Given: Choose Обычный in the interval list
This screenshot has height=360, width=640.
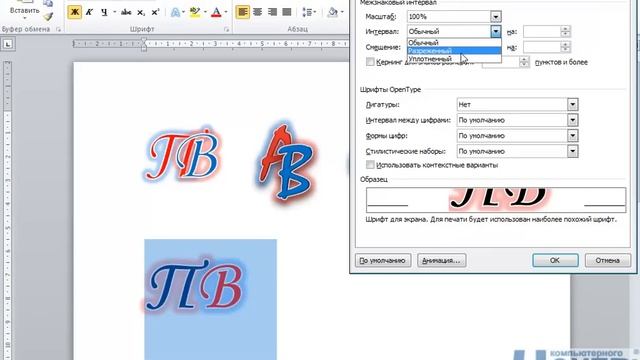Looking at the screenshot, I should click(x=454, y=42).
